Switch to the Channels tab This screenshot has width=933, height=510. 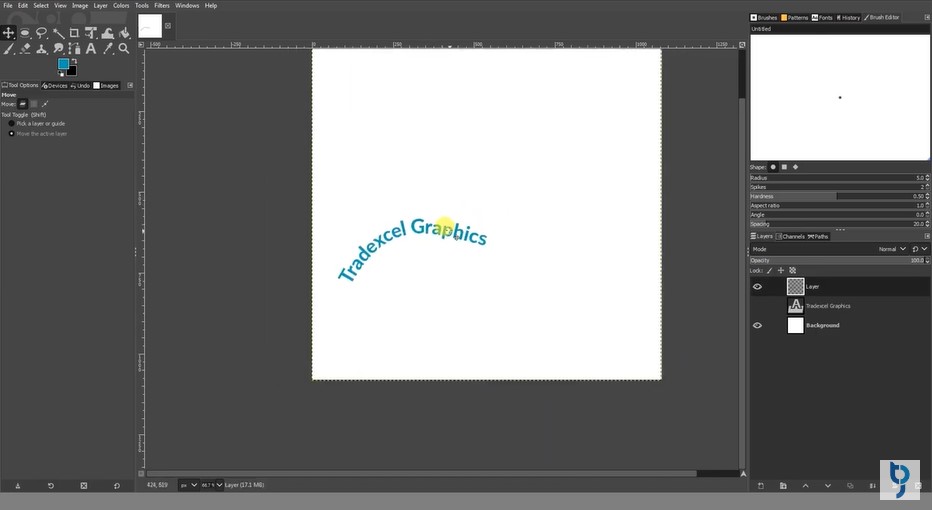[790, 236]
